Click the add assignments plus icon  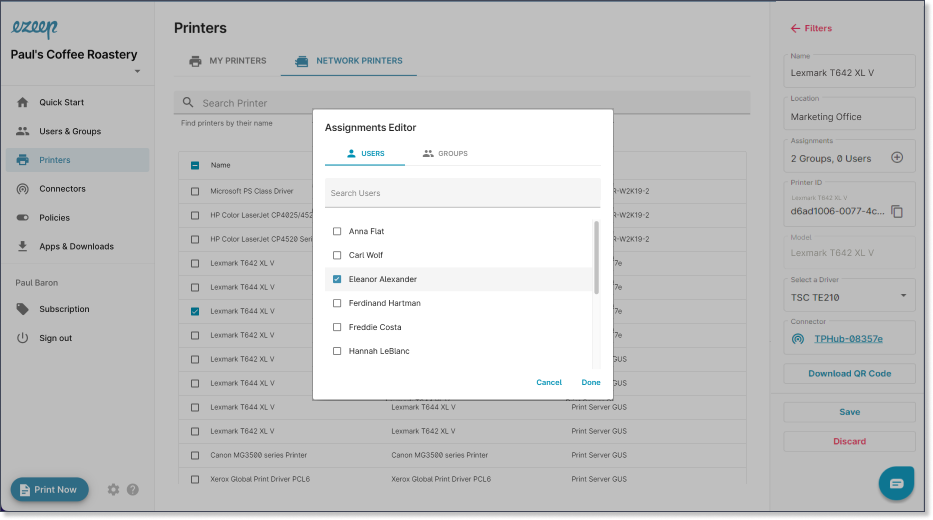897,158
